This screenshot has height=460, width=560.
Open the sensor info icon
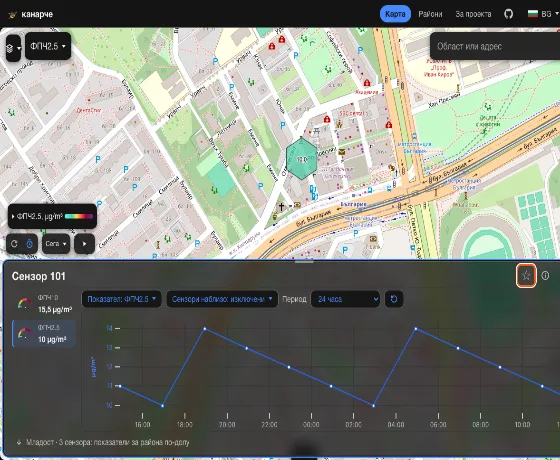coord(545,275)
